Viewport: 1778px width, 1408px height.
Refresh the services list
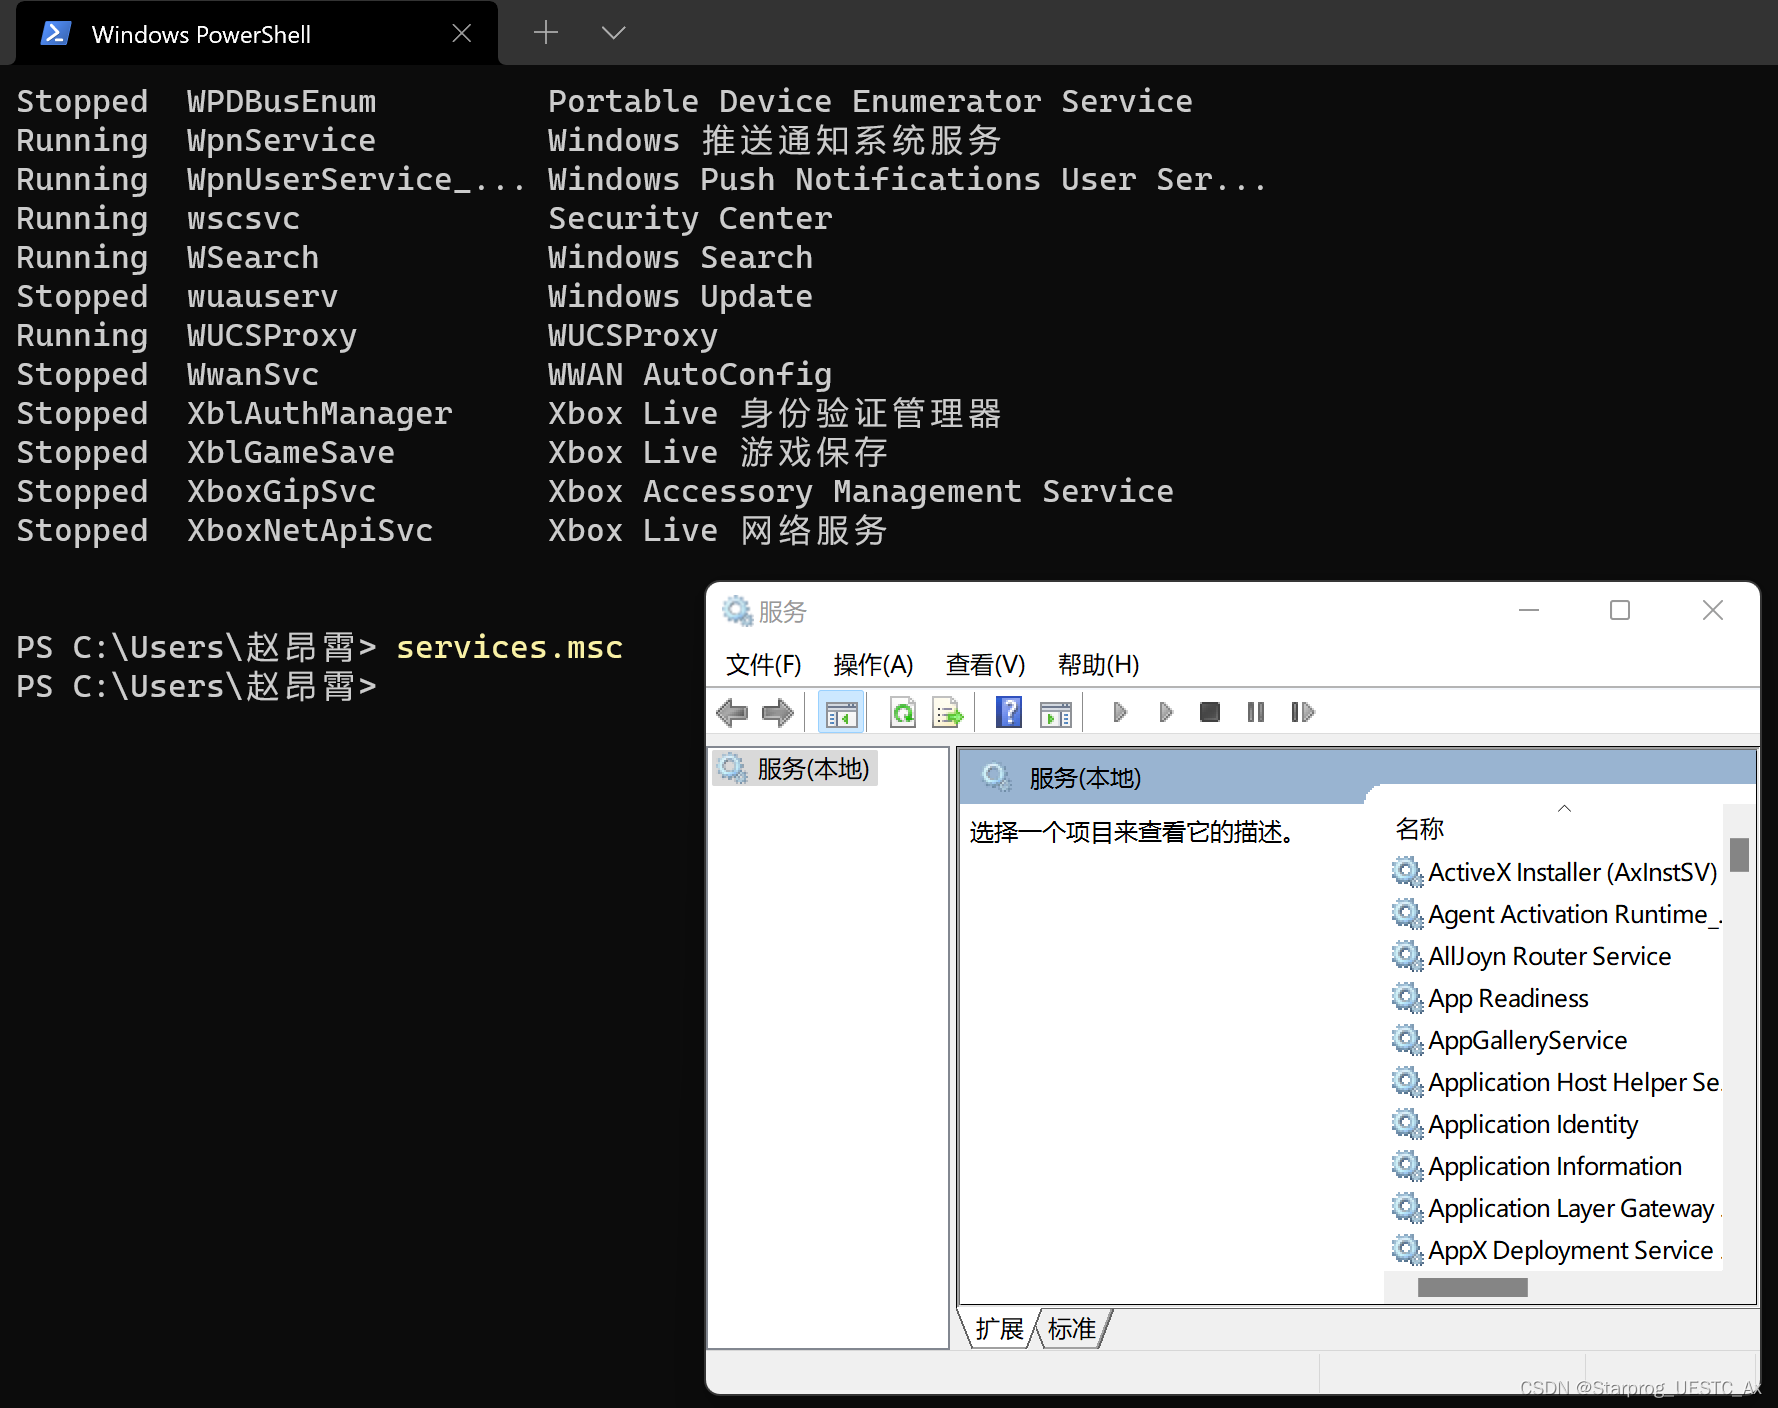pos(903,712)
